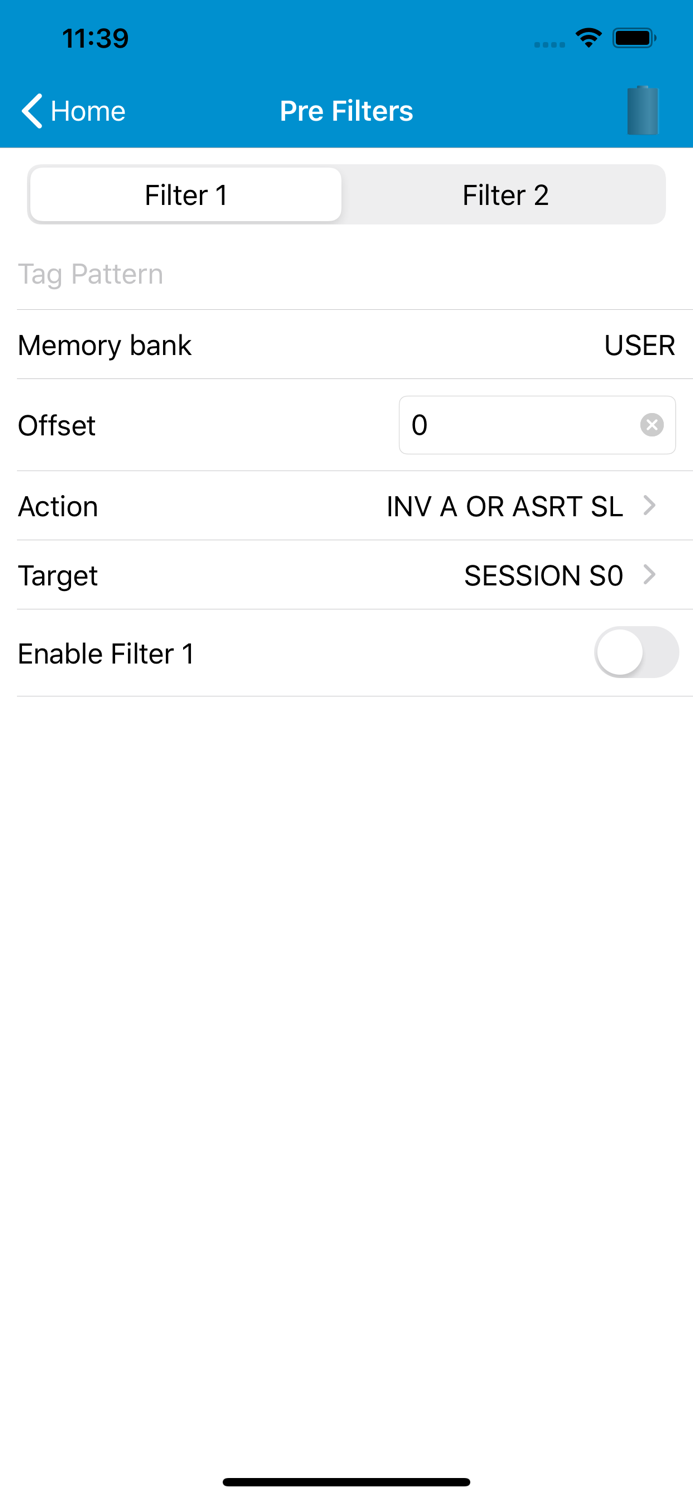The image size is (693, 1500).
Task: Tap the back chevron next to Home
Action: [x=29, y=111]
